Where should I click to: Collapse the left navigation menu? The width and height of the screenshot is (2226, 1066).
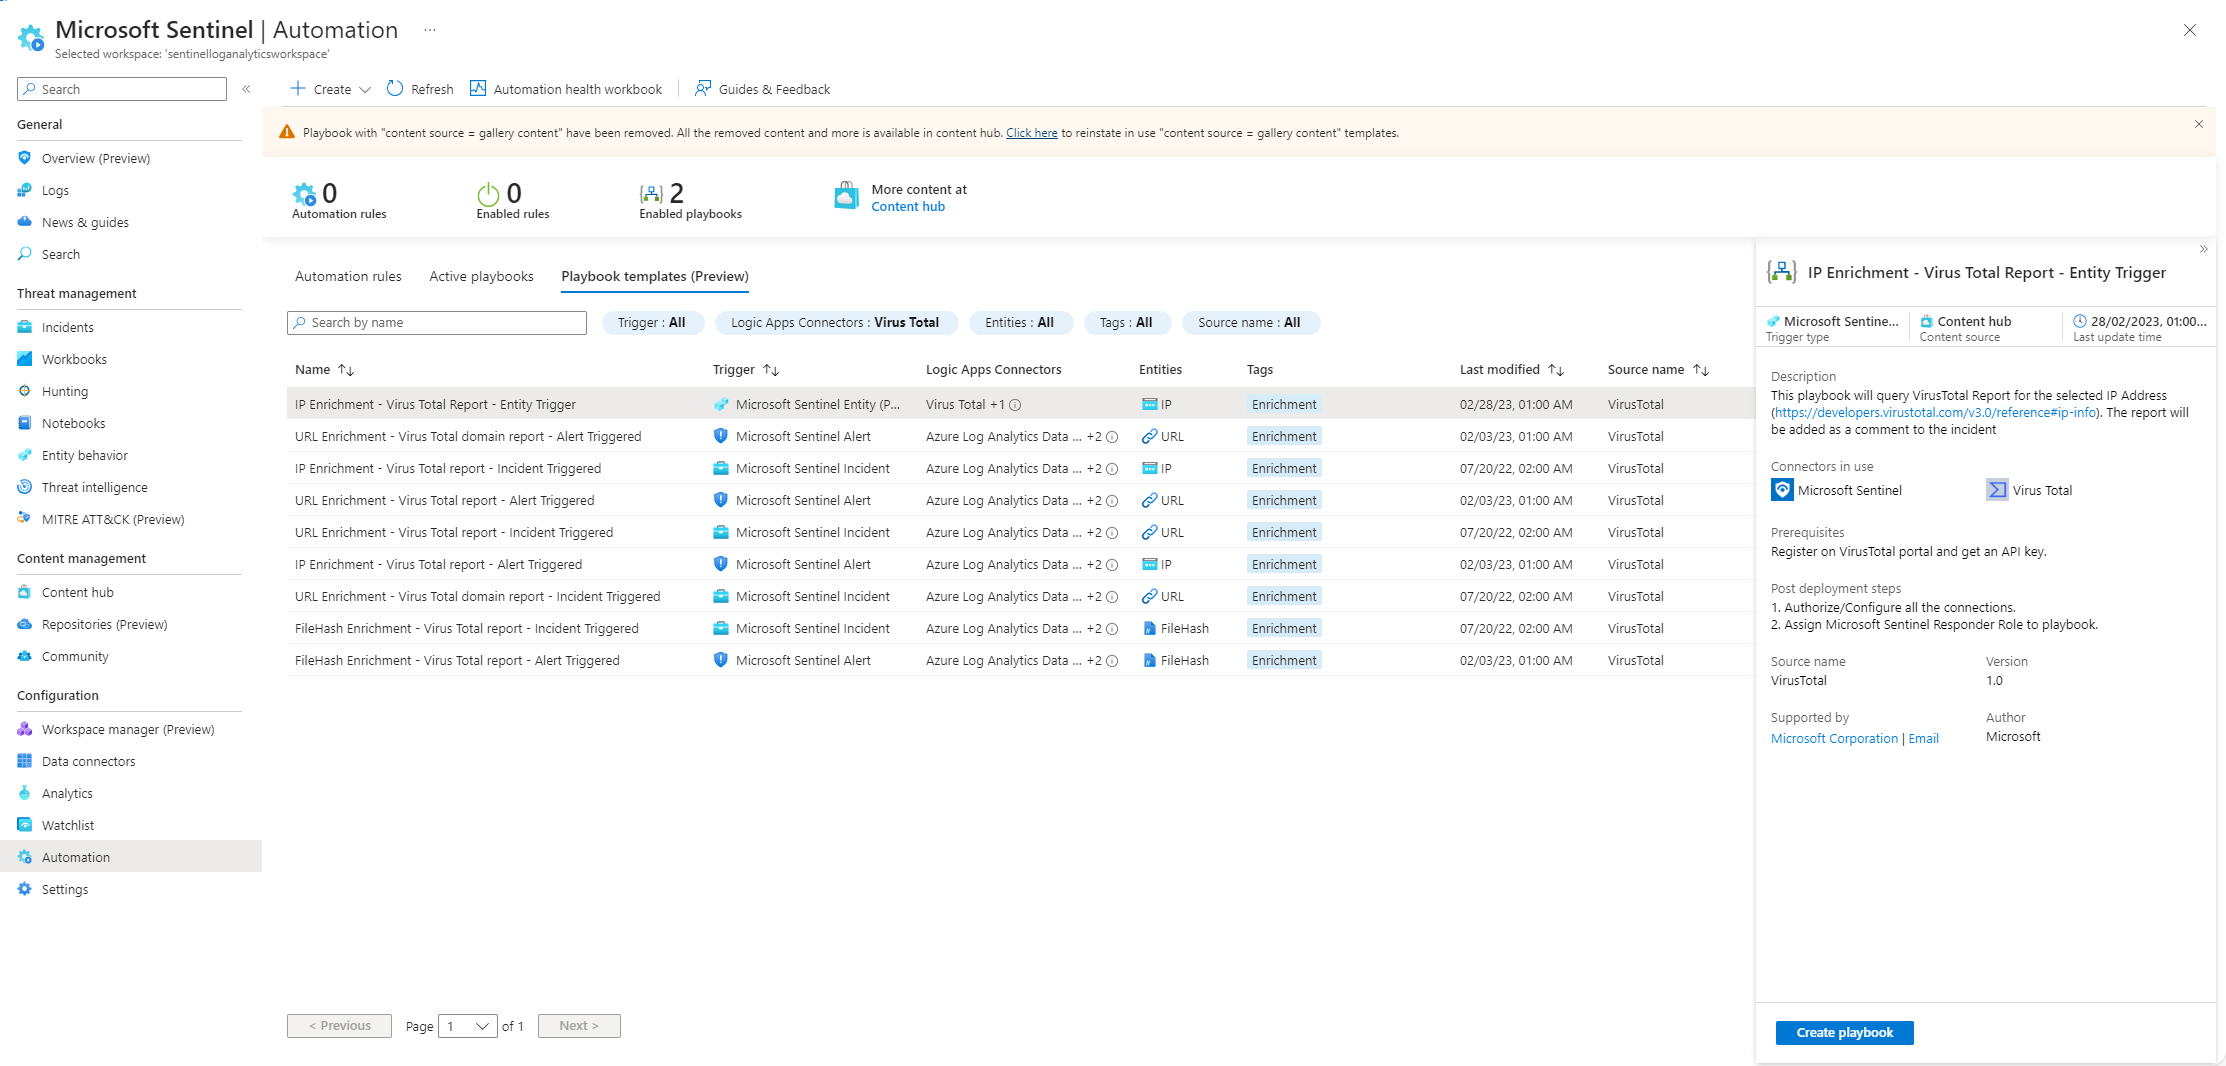click(x=246, y=89)
